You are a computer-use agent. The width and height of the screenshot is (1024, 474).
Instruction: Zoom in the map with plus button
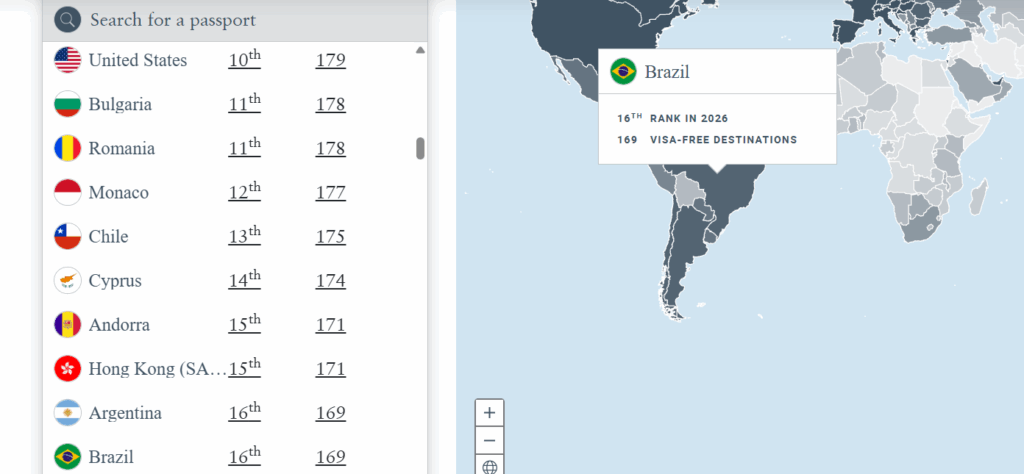point(490,413)
